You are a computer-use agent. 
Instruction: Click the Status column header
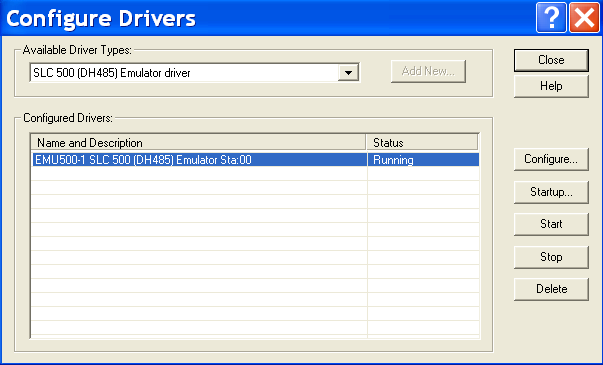pyautogui.click(x=422, y=143)
